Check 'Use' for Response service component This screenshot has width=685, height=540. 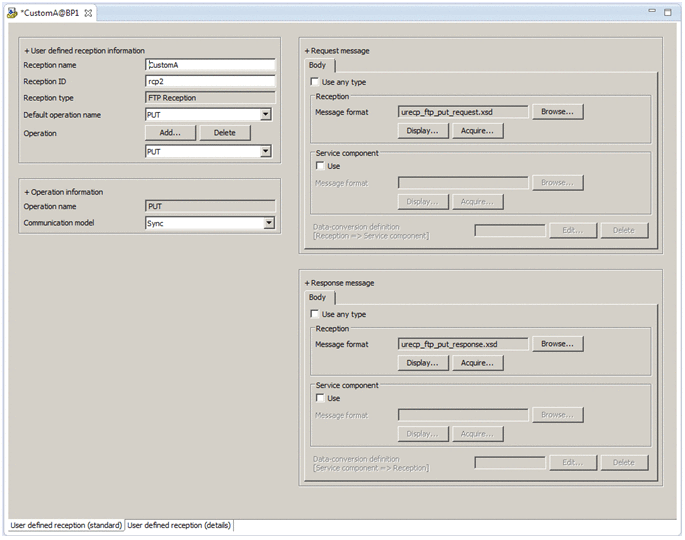(321, 398)
